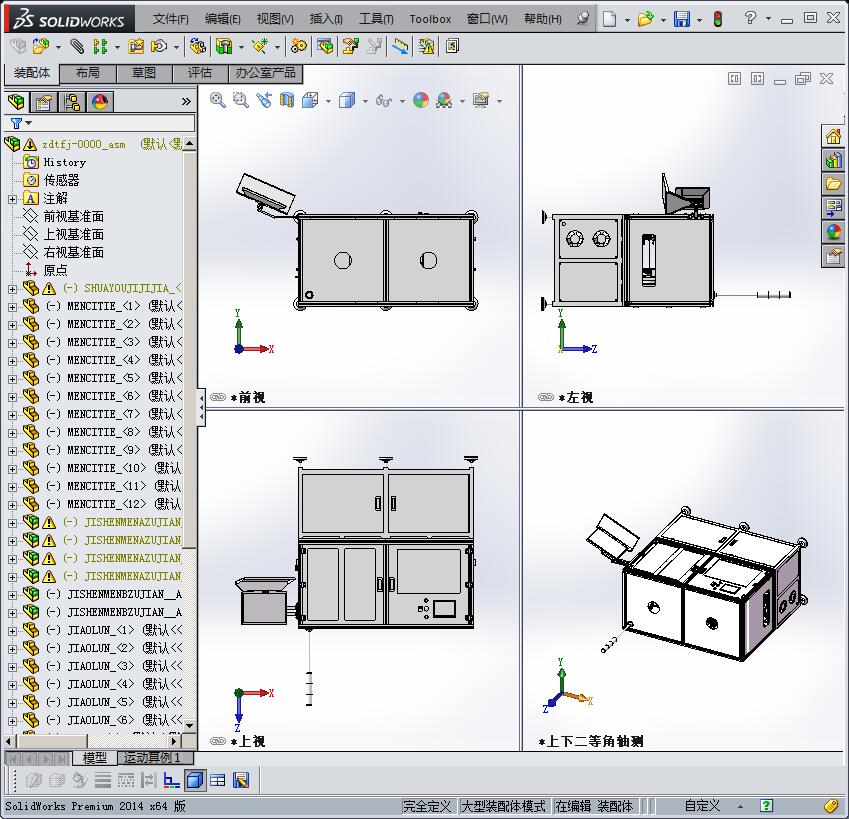849x819 pixels.
Task: Switch to the 评估 tab
Action: (x=200, y=73)
